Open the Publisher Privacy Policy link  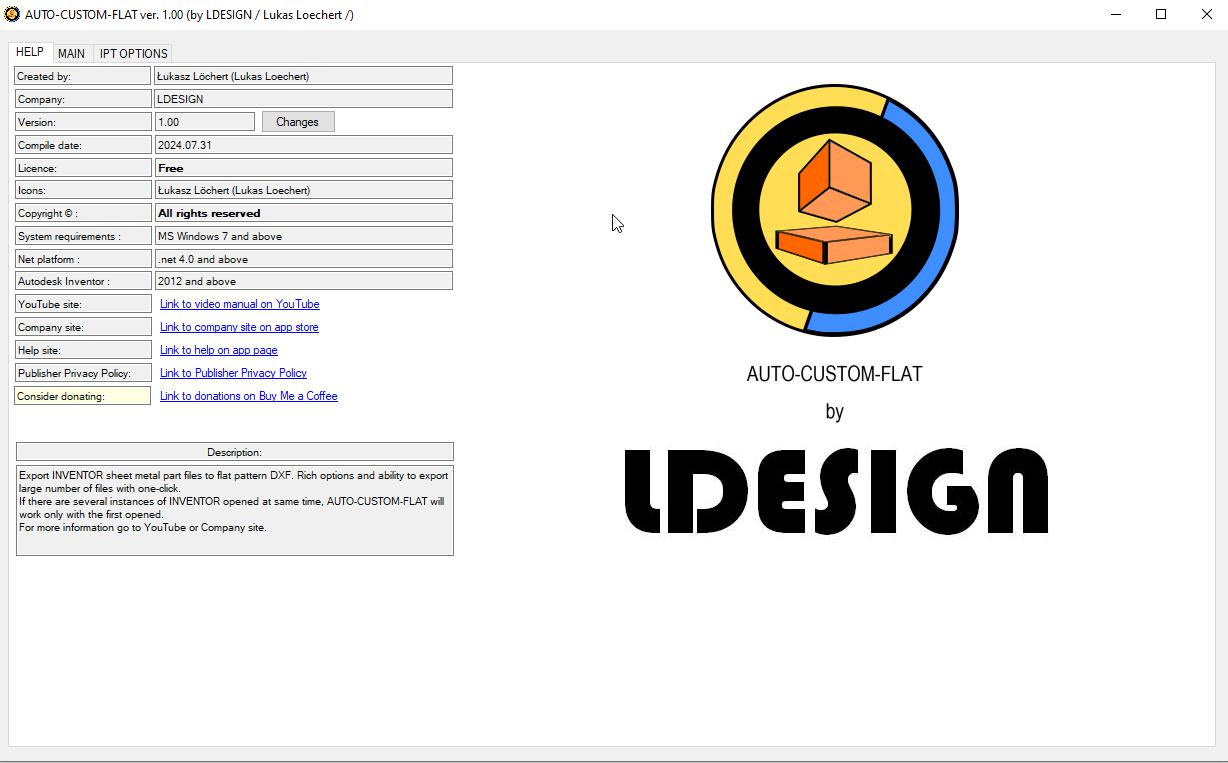pyautogui.click(x=233, y=373)
